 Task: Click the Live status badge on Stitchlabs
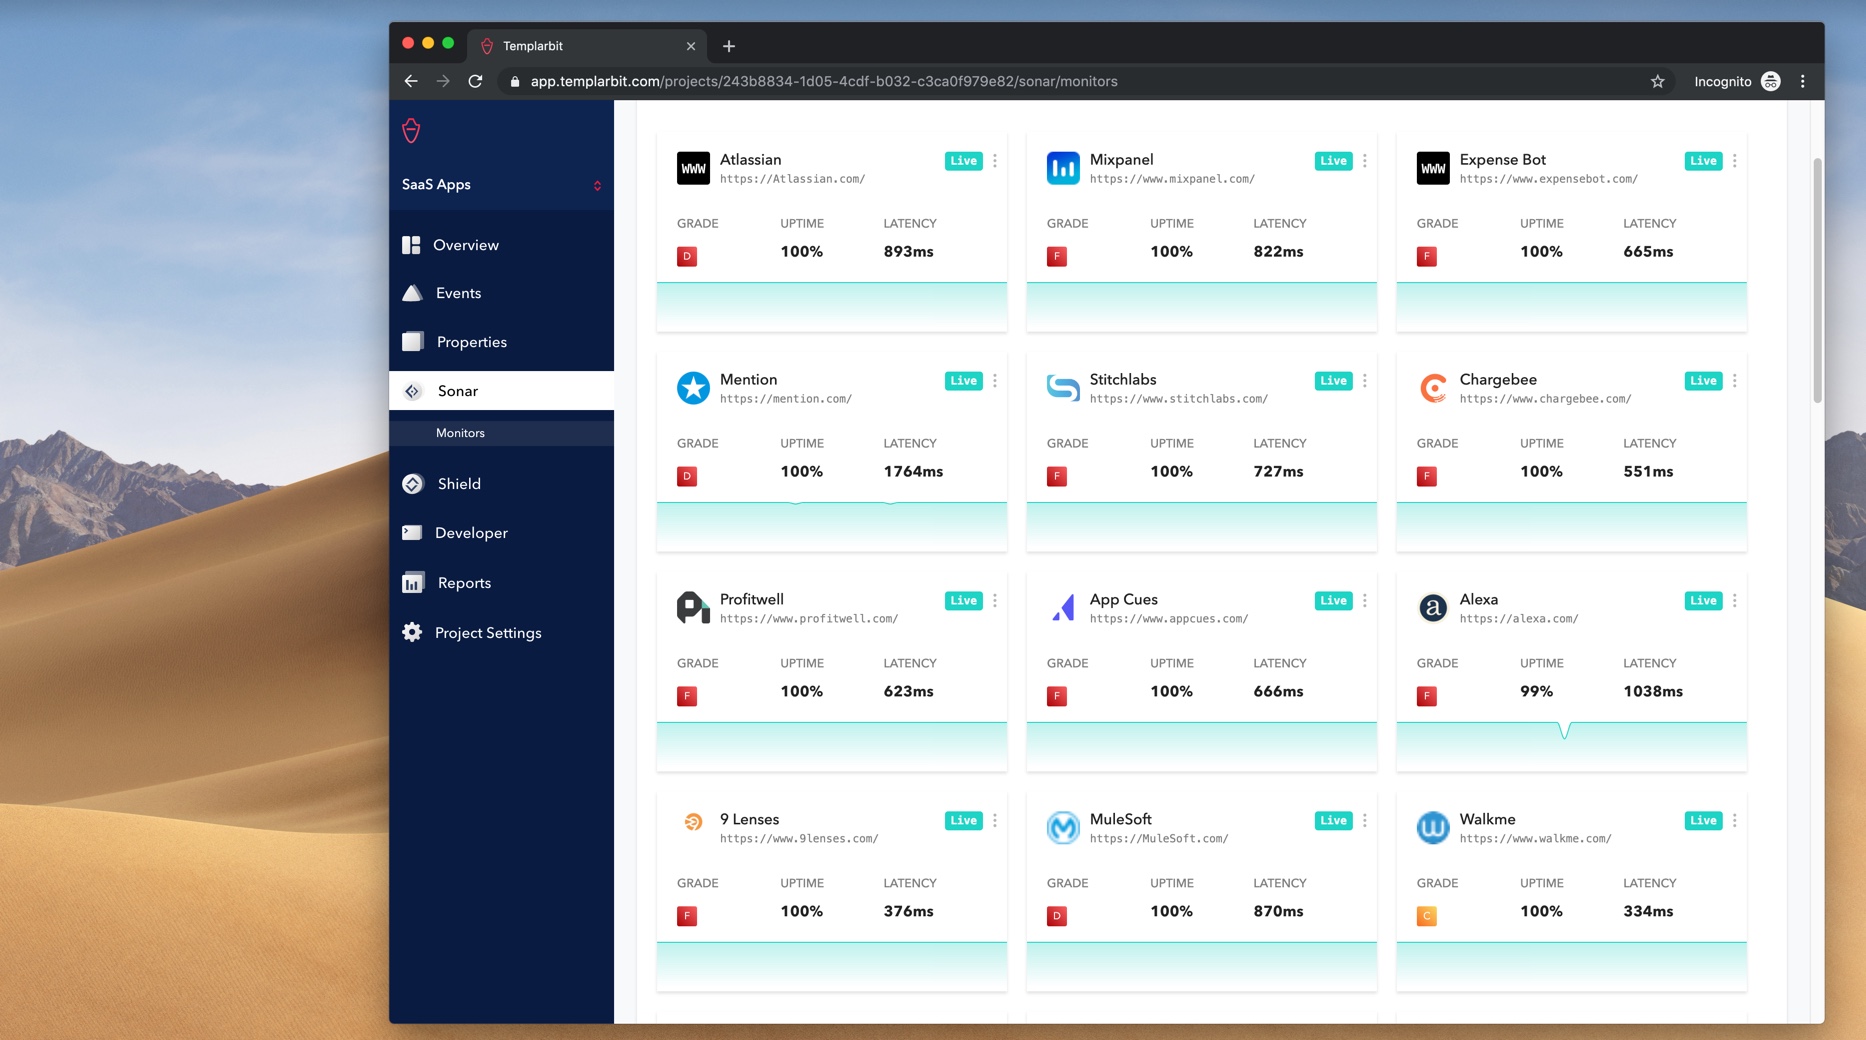pyautogui.click(x=1333, y=381)
